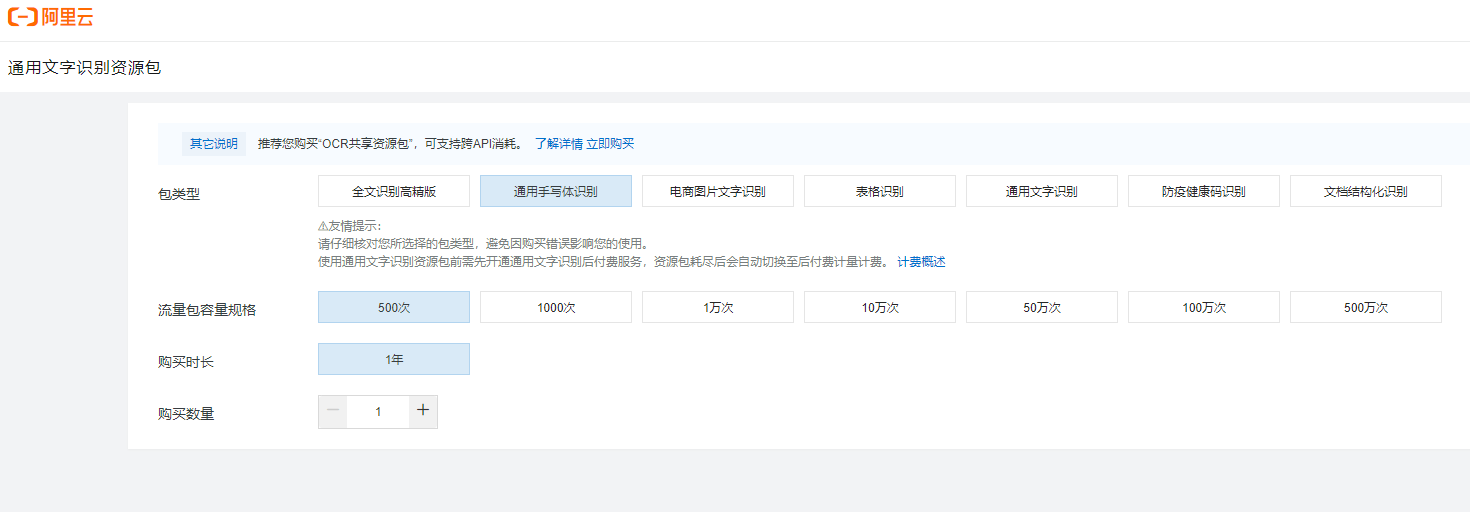Image resolution: width=1470 pixels, height=512 pixels.
Task: Click the 友情提示 warning text
Action: [349, 226]
